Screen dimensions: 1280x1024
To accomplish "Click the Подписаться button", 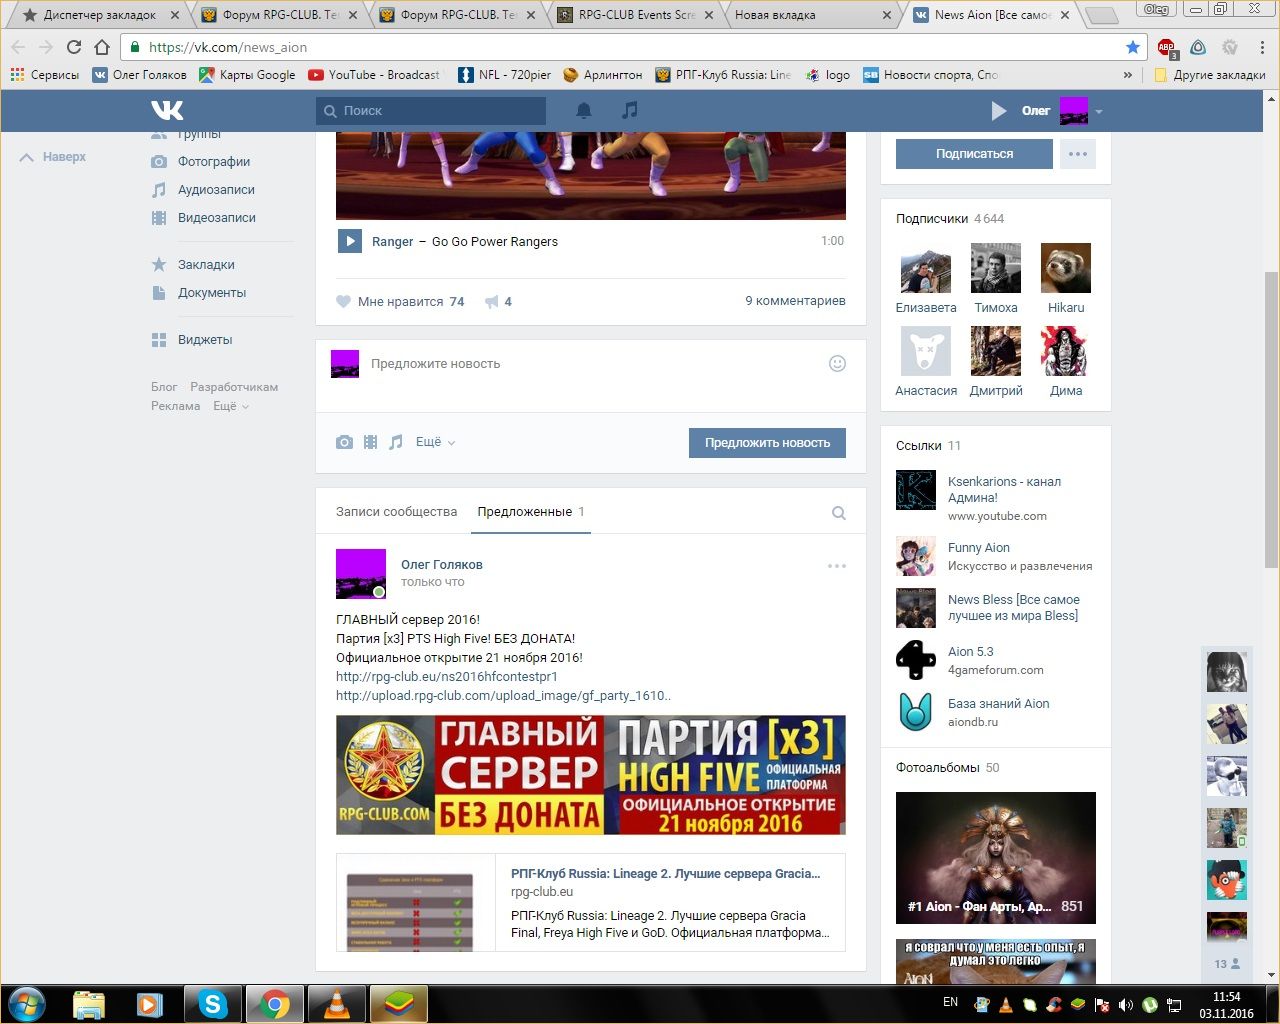I will 974,154.
